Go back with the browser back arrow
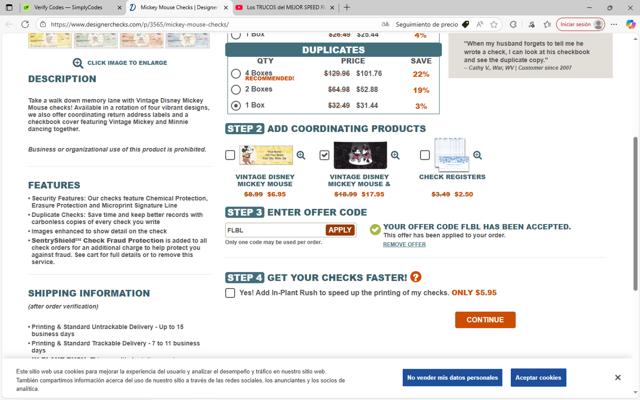The image size is (640, 400). click(x=9, y=24)
